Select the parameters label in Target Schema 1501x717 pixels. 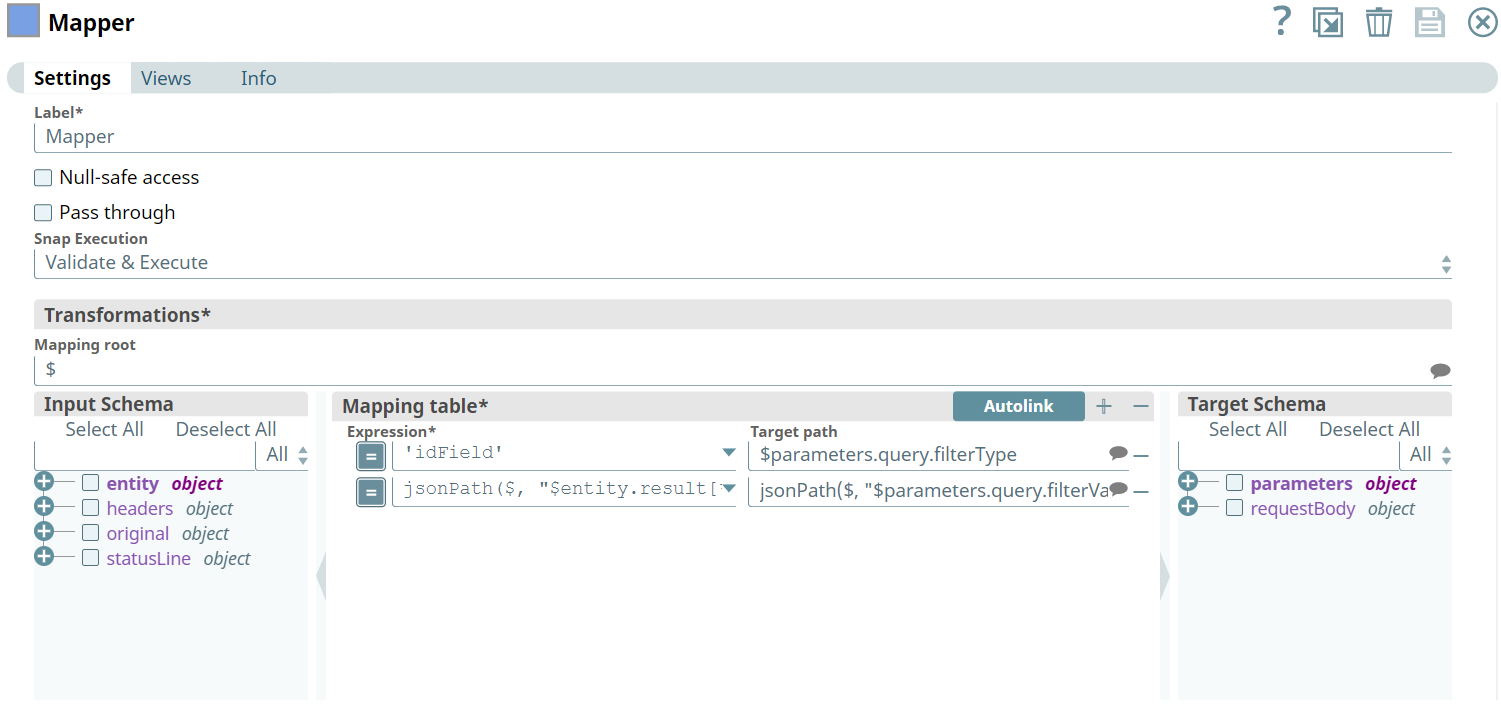pyautogui.click(x=1301, y=484)
